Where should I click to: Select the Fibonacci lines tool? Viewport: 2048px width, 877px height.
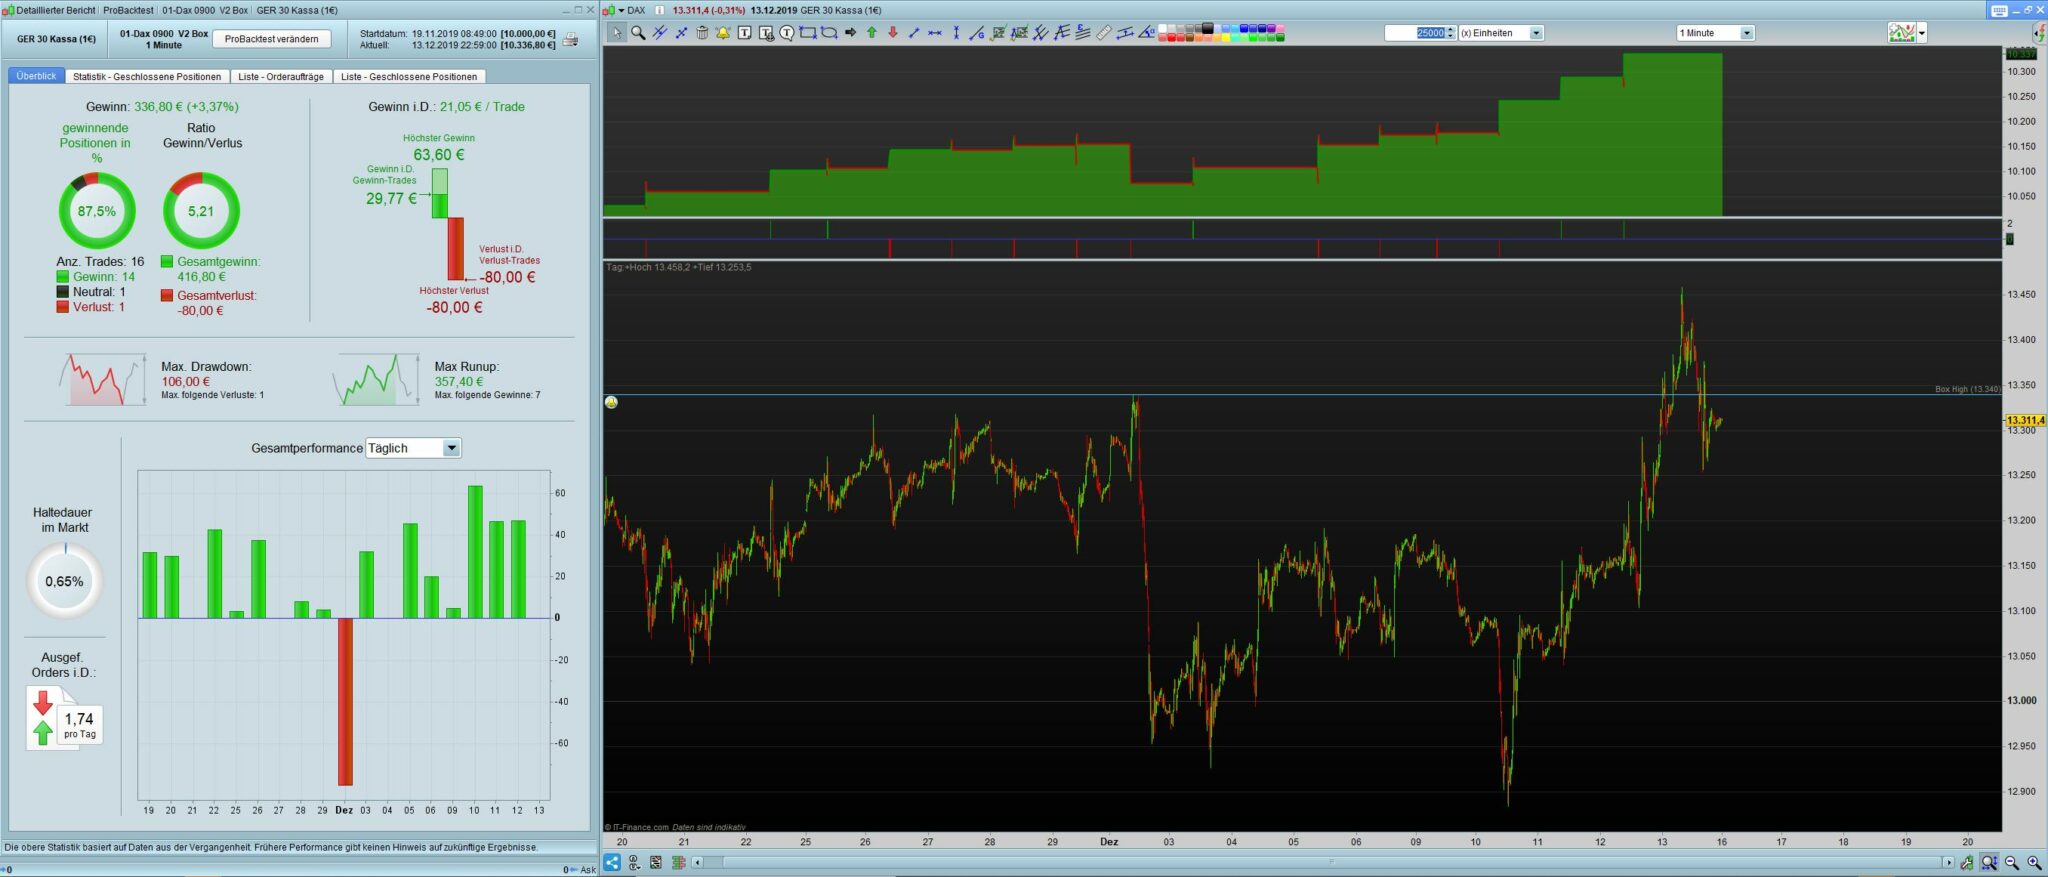(x=1082, y=33)
